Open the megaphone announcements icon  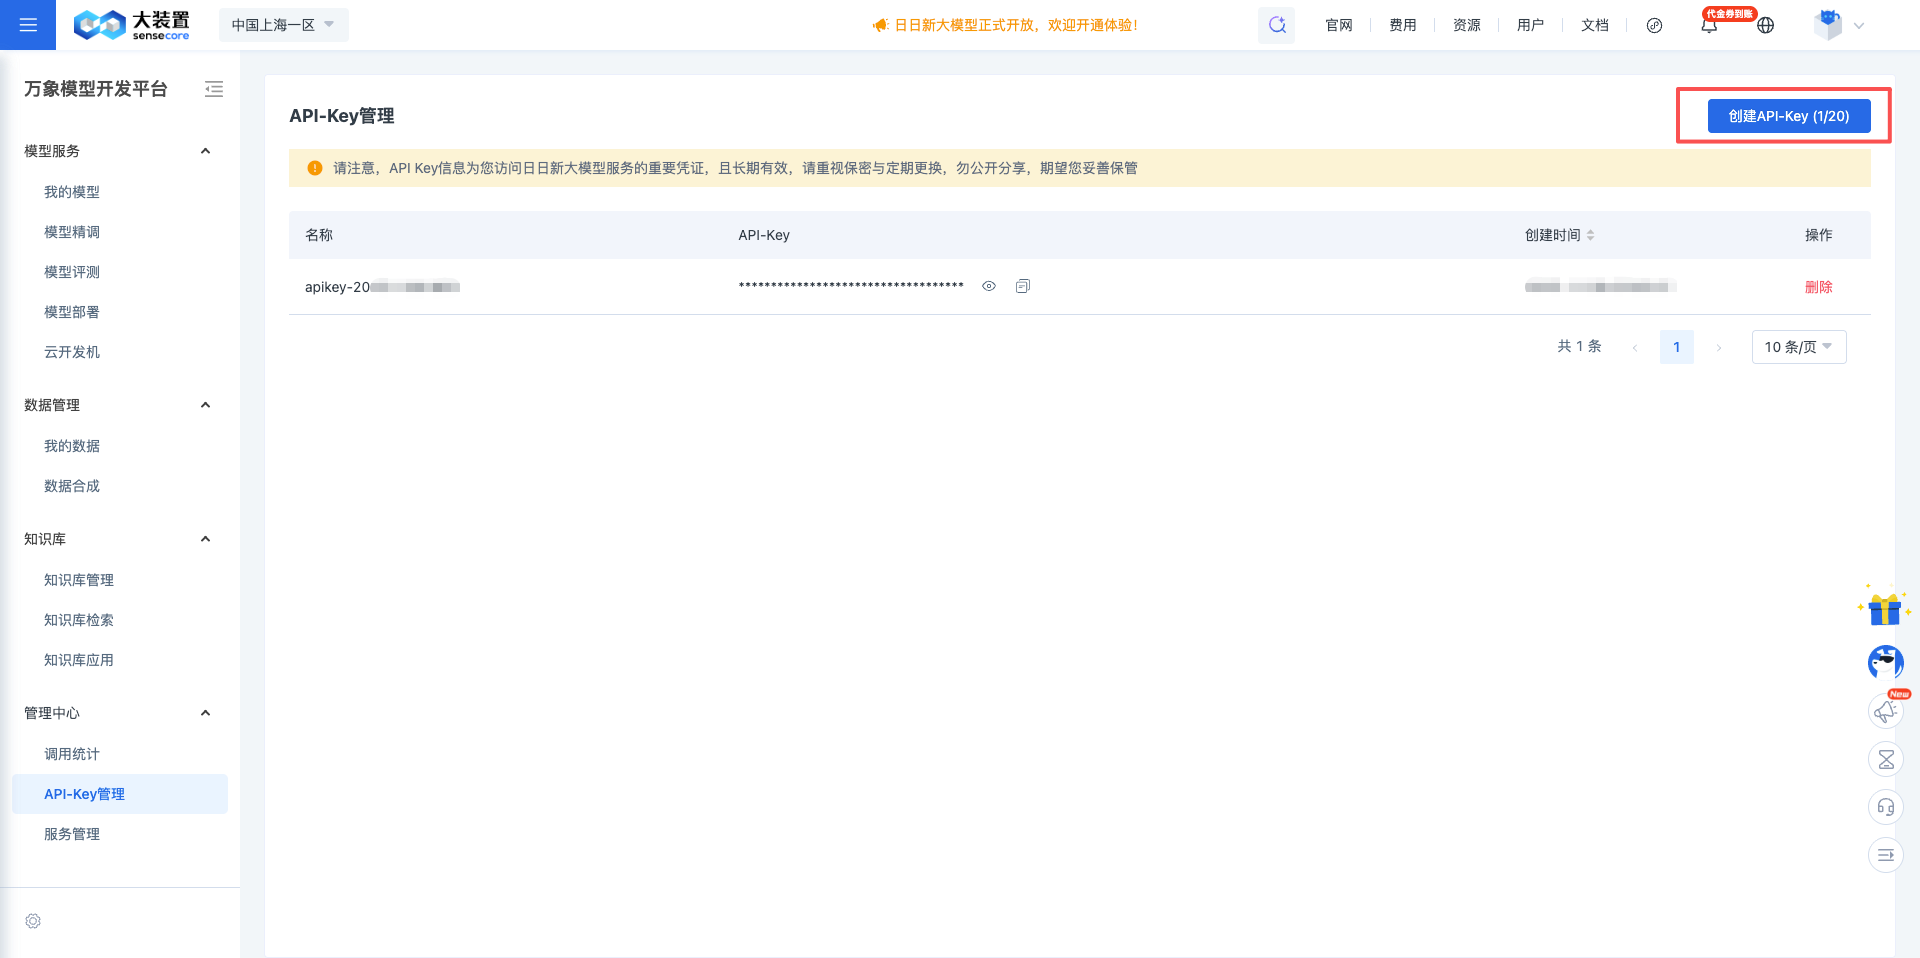click(1885, 711)
